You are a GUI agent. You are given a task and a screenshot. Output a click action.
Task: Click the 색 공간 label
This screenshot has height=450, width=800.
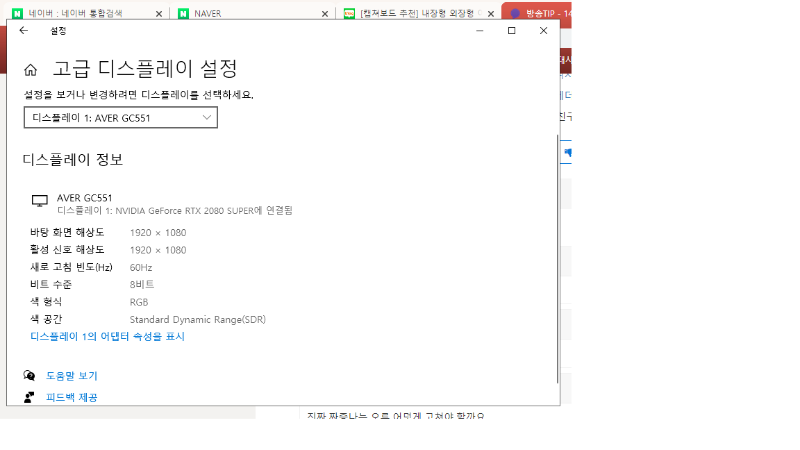pos(46,319)
